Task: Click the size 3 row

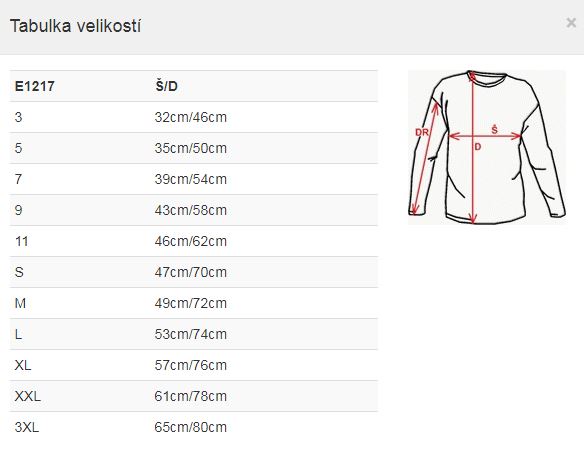Action: tap(193, 117)
